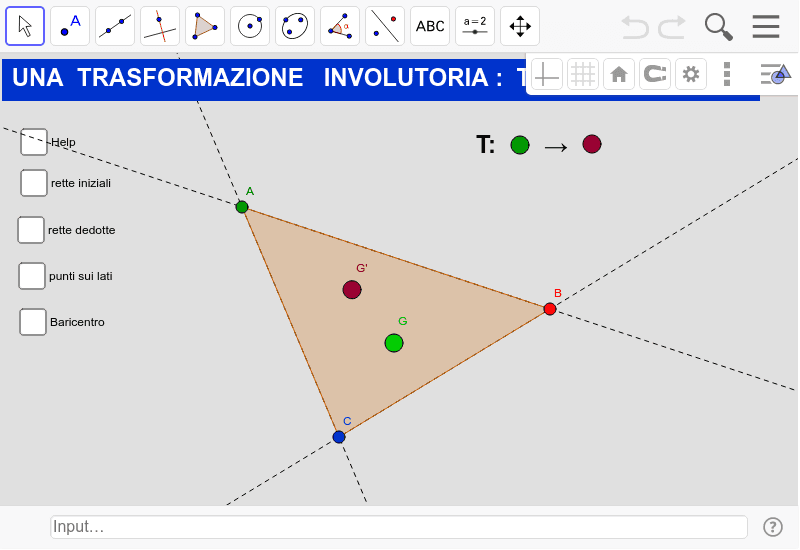Select the Ellipse conic tool
The image size is (800, 550).
(295, 26)
